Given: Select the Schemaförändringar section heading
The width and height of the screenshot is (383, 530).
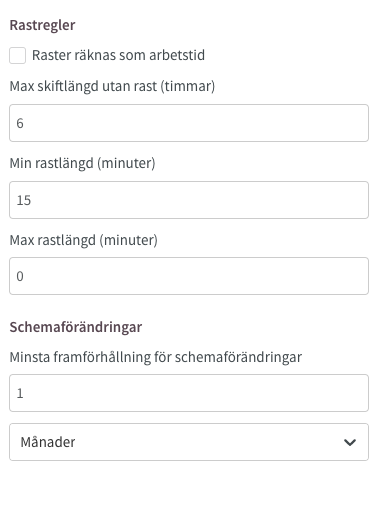Looking at the screenshot, I should (x=76, y=327).
